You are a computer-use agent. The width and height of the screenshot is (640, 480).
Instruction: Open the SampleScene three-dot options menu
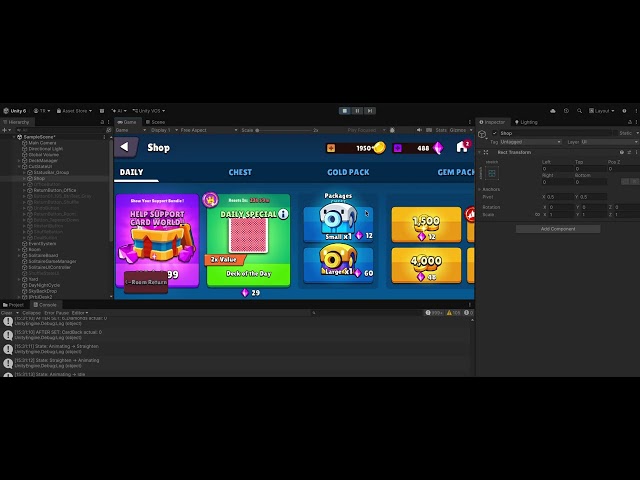point(104,137)
